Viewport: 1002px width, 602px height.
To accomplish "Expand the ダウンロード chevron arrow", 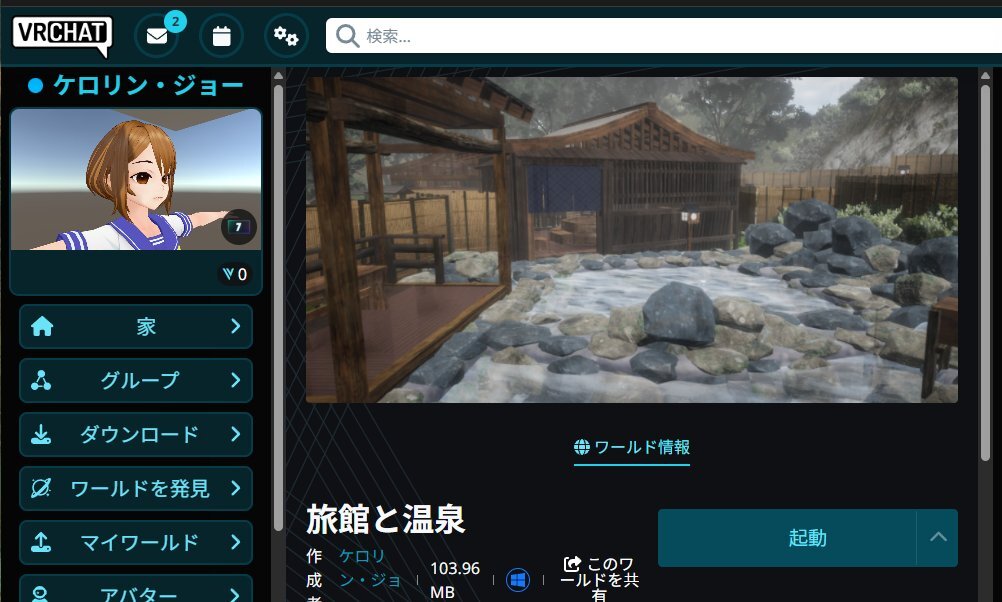I will [236, 434].
